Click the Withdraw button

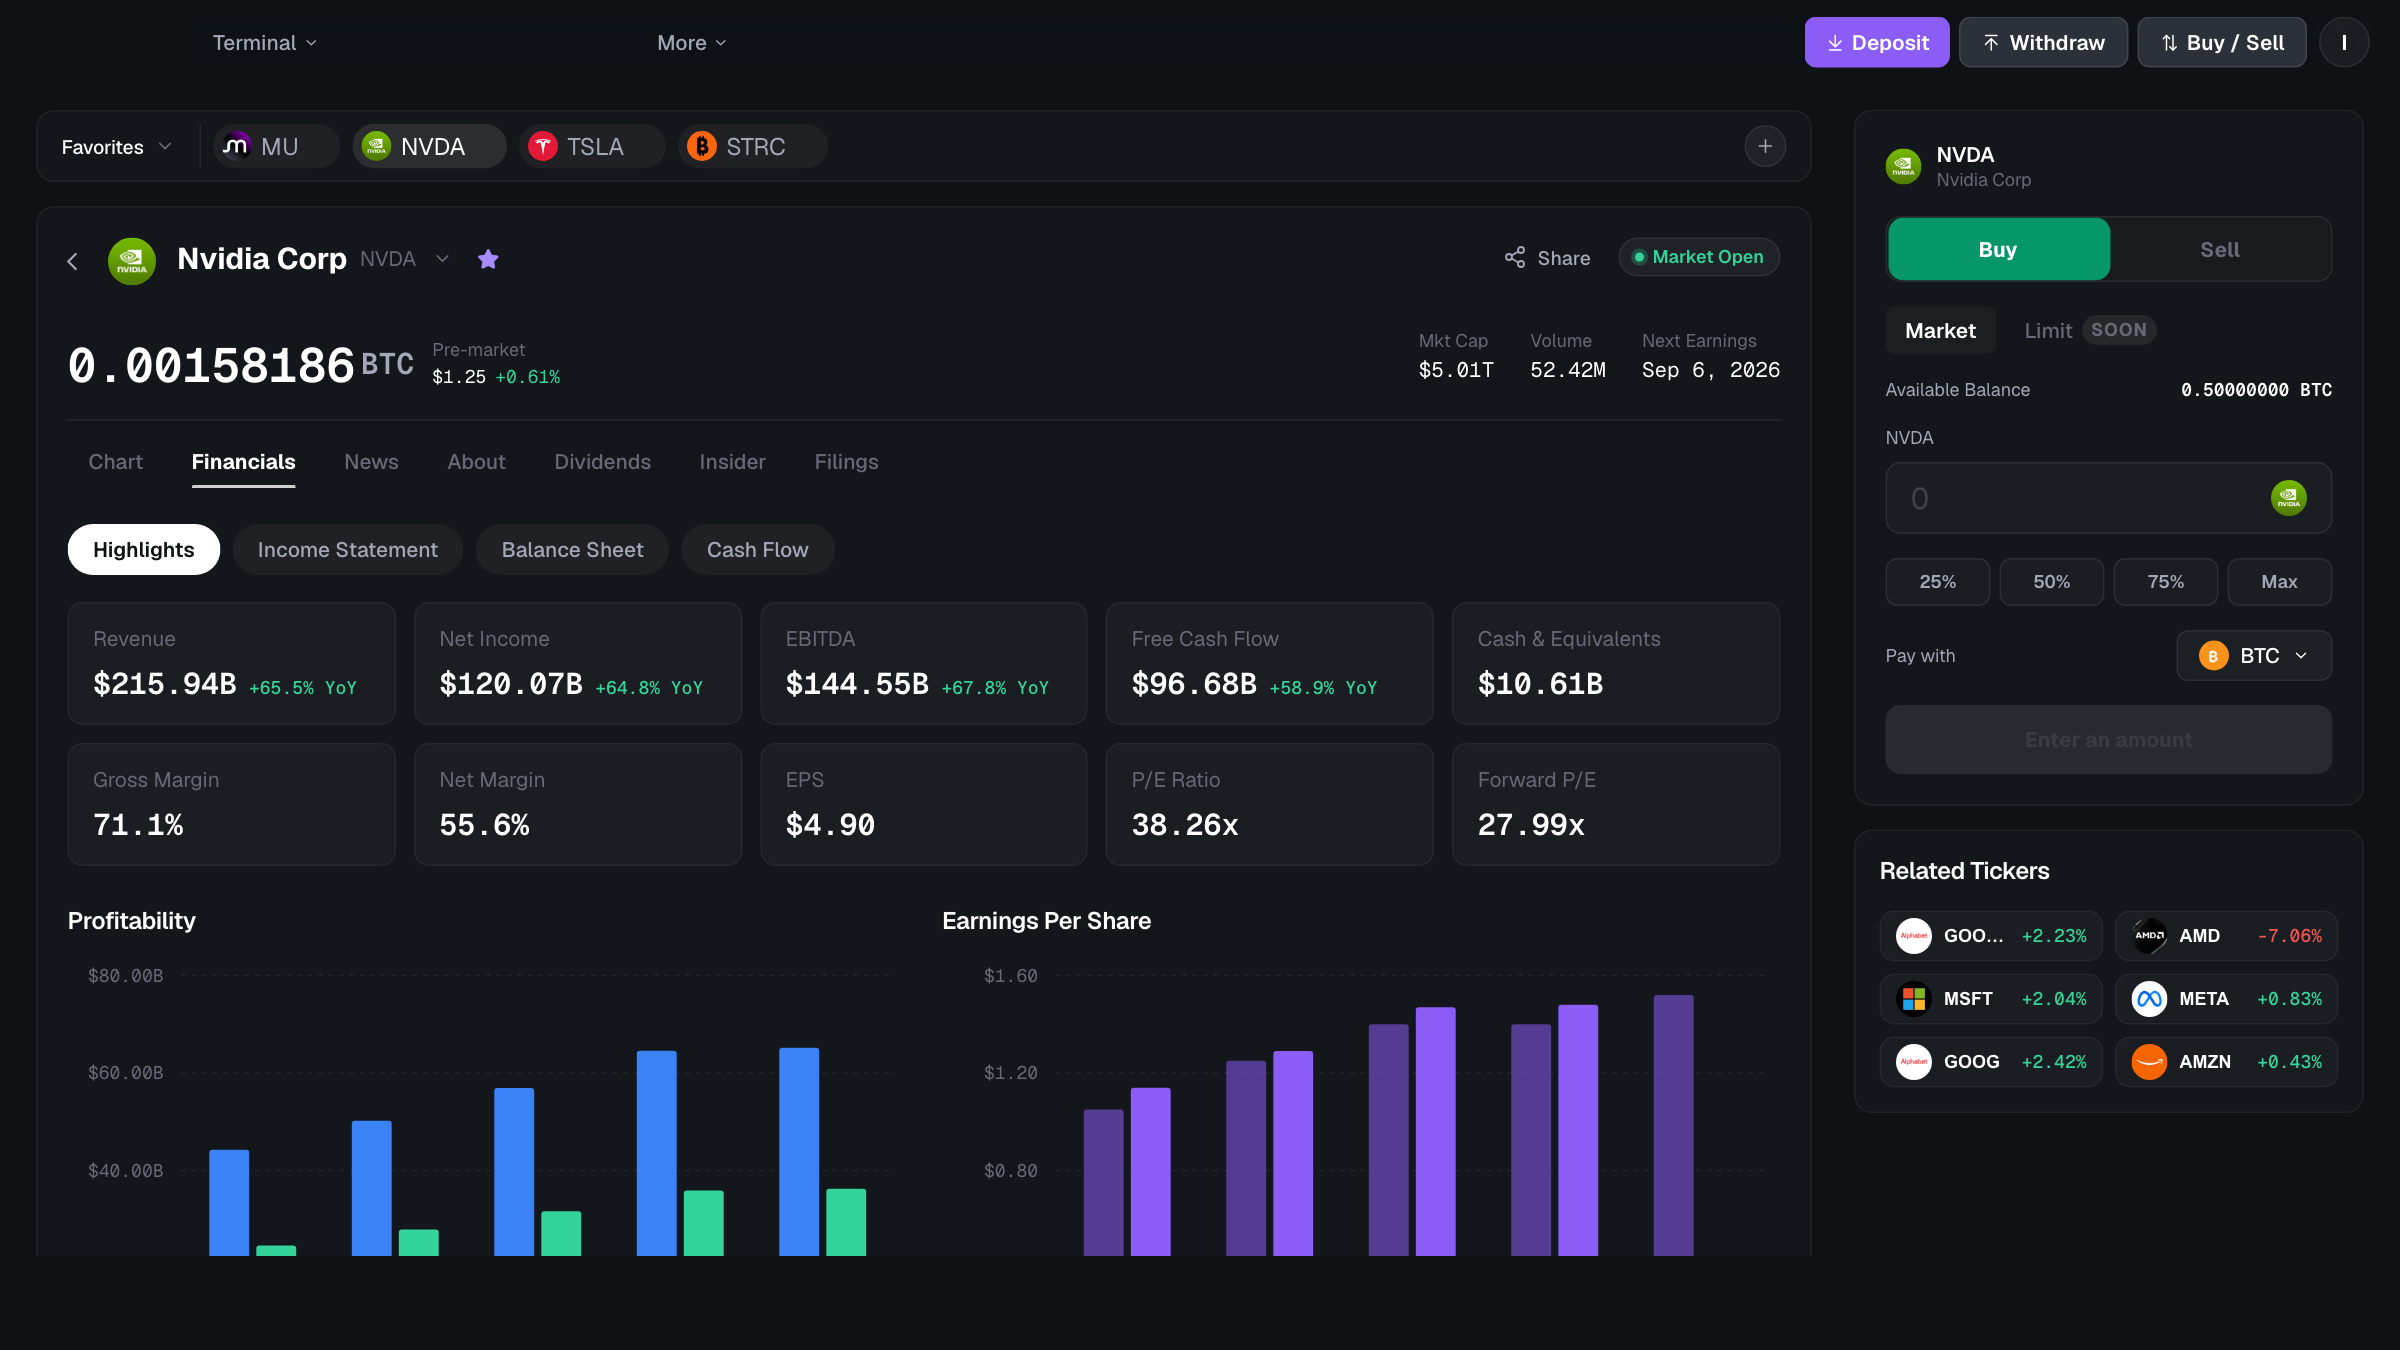(x=2043, y=42)
